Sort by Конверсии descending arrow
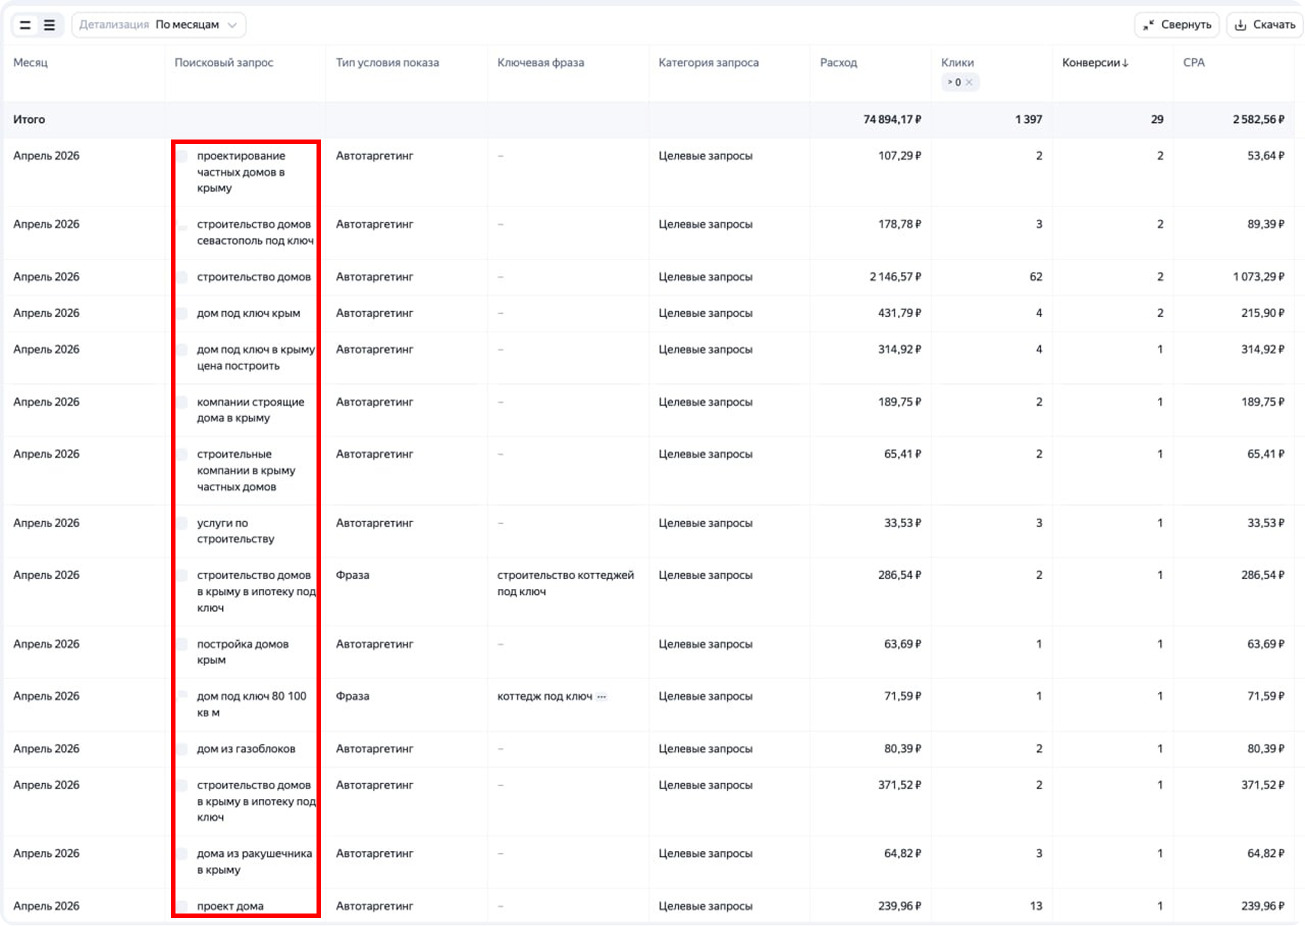This screenshot has width=1305, height=926. pyautogui.click(x=1126, y=63)
